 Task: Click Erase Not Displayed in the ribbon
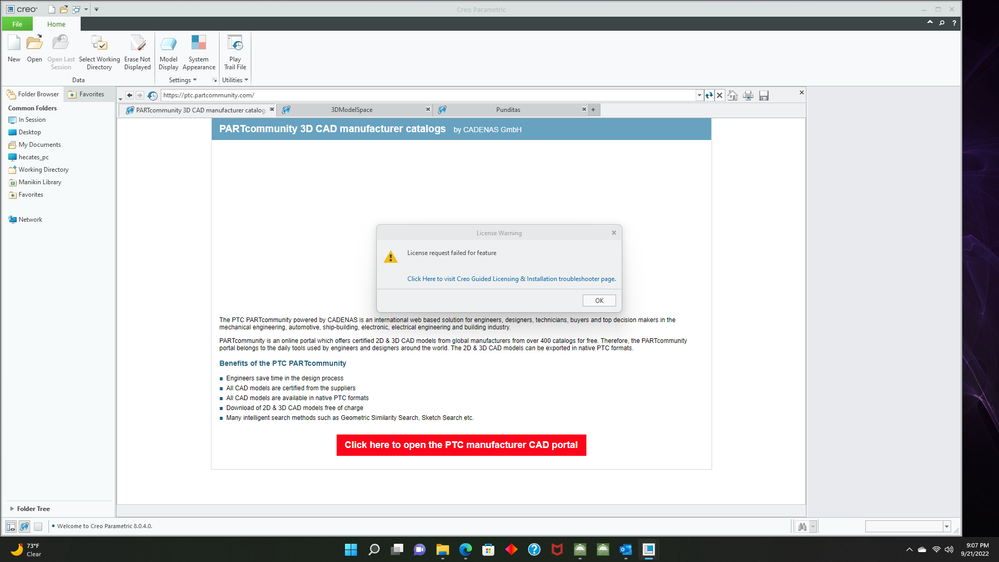(137, 52)
